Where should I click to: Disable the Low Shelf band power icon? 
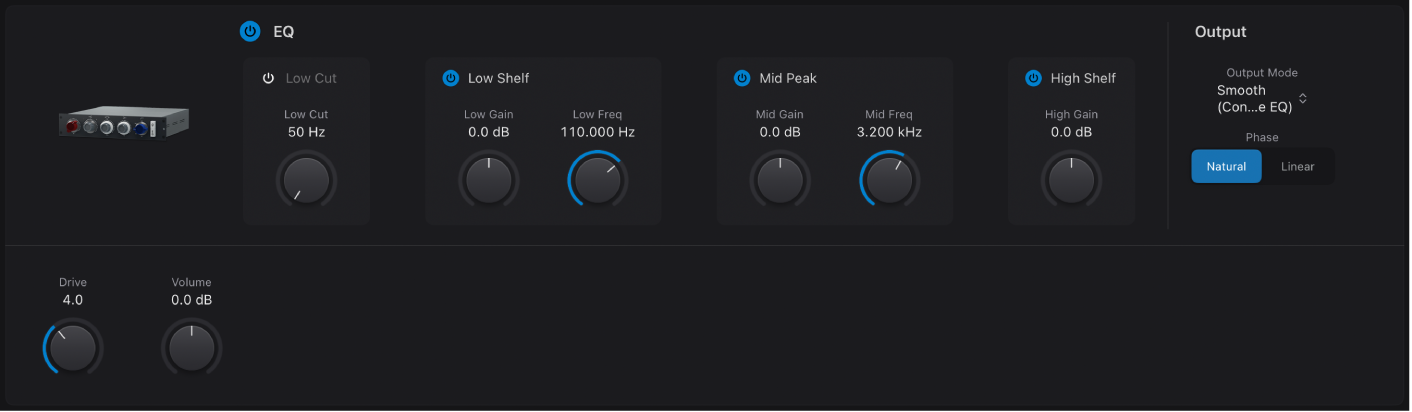[450, 78]
